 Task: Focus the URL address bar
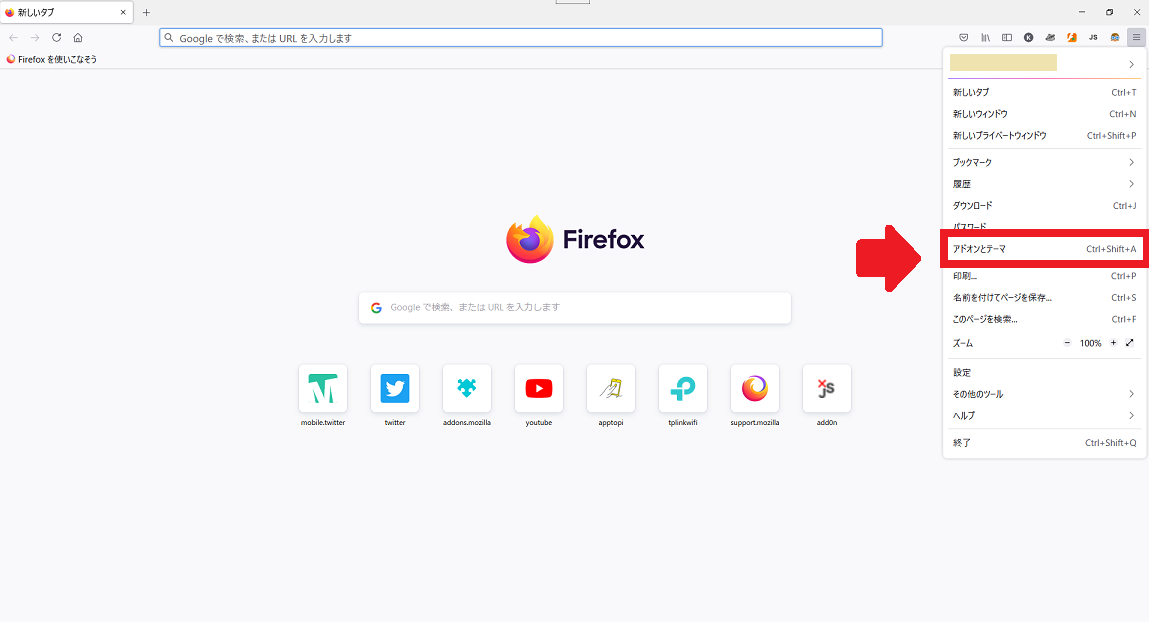pos(521,37)
